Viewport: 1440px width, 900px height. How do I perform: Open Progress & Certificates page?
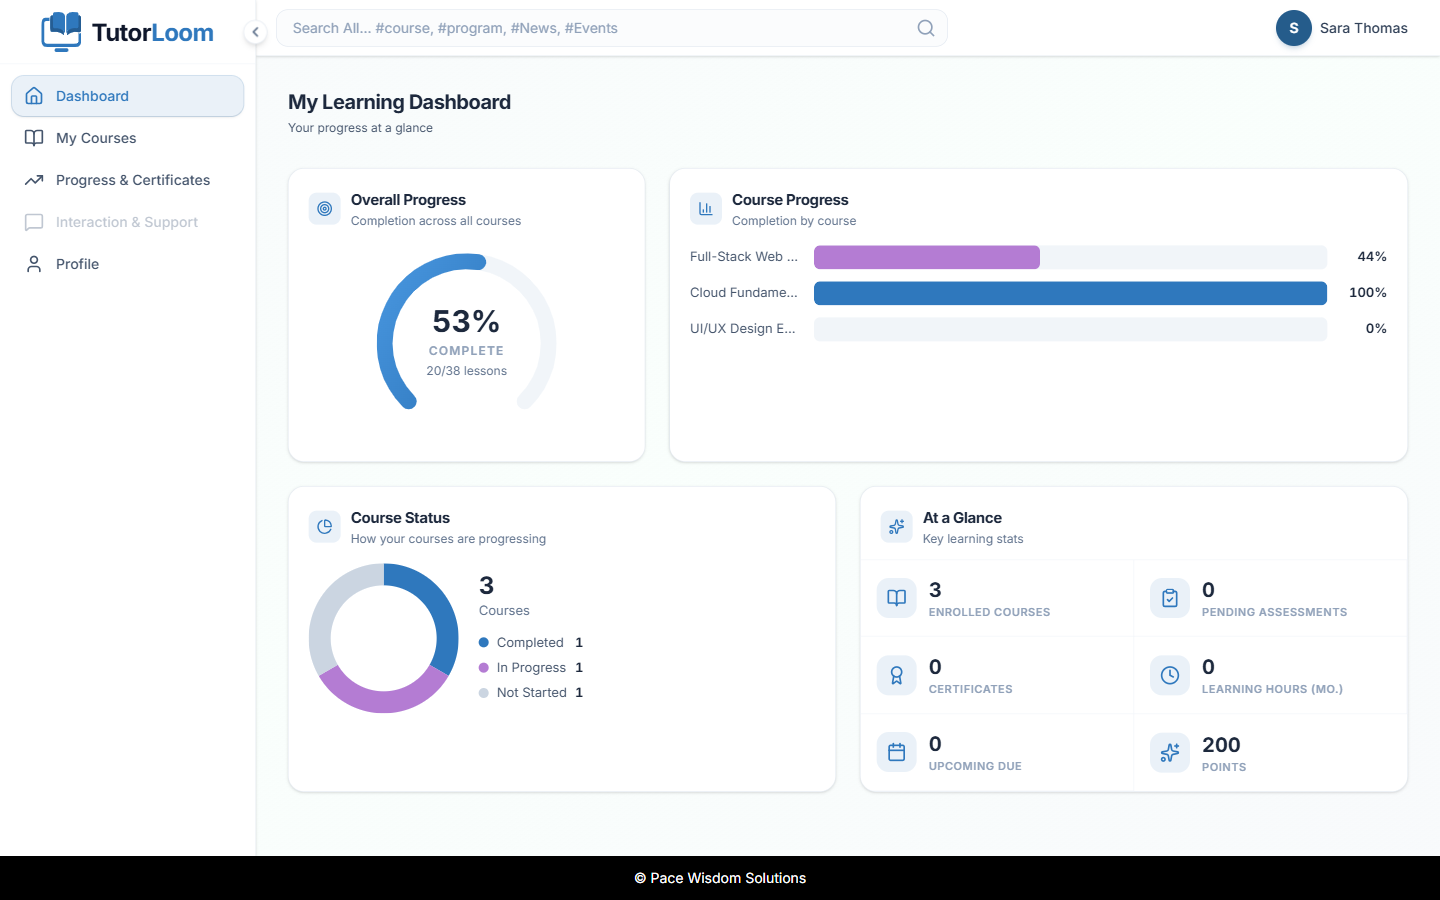click(128, 180)
